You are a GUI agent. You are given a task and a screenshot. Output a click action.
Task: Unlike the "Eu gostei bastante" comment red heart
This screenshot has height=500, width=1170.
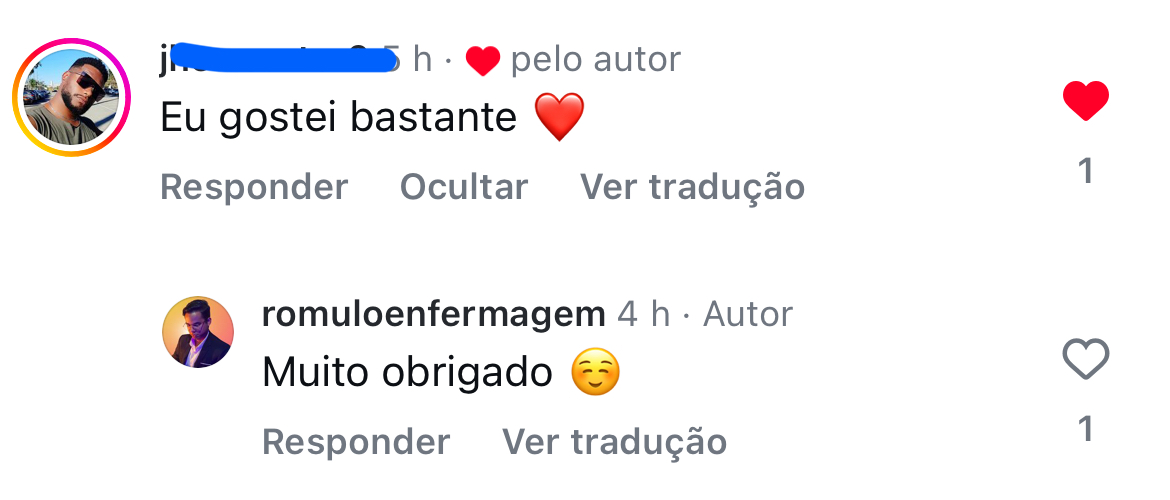[1086, 101]
